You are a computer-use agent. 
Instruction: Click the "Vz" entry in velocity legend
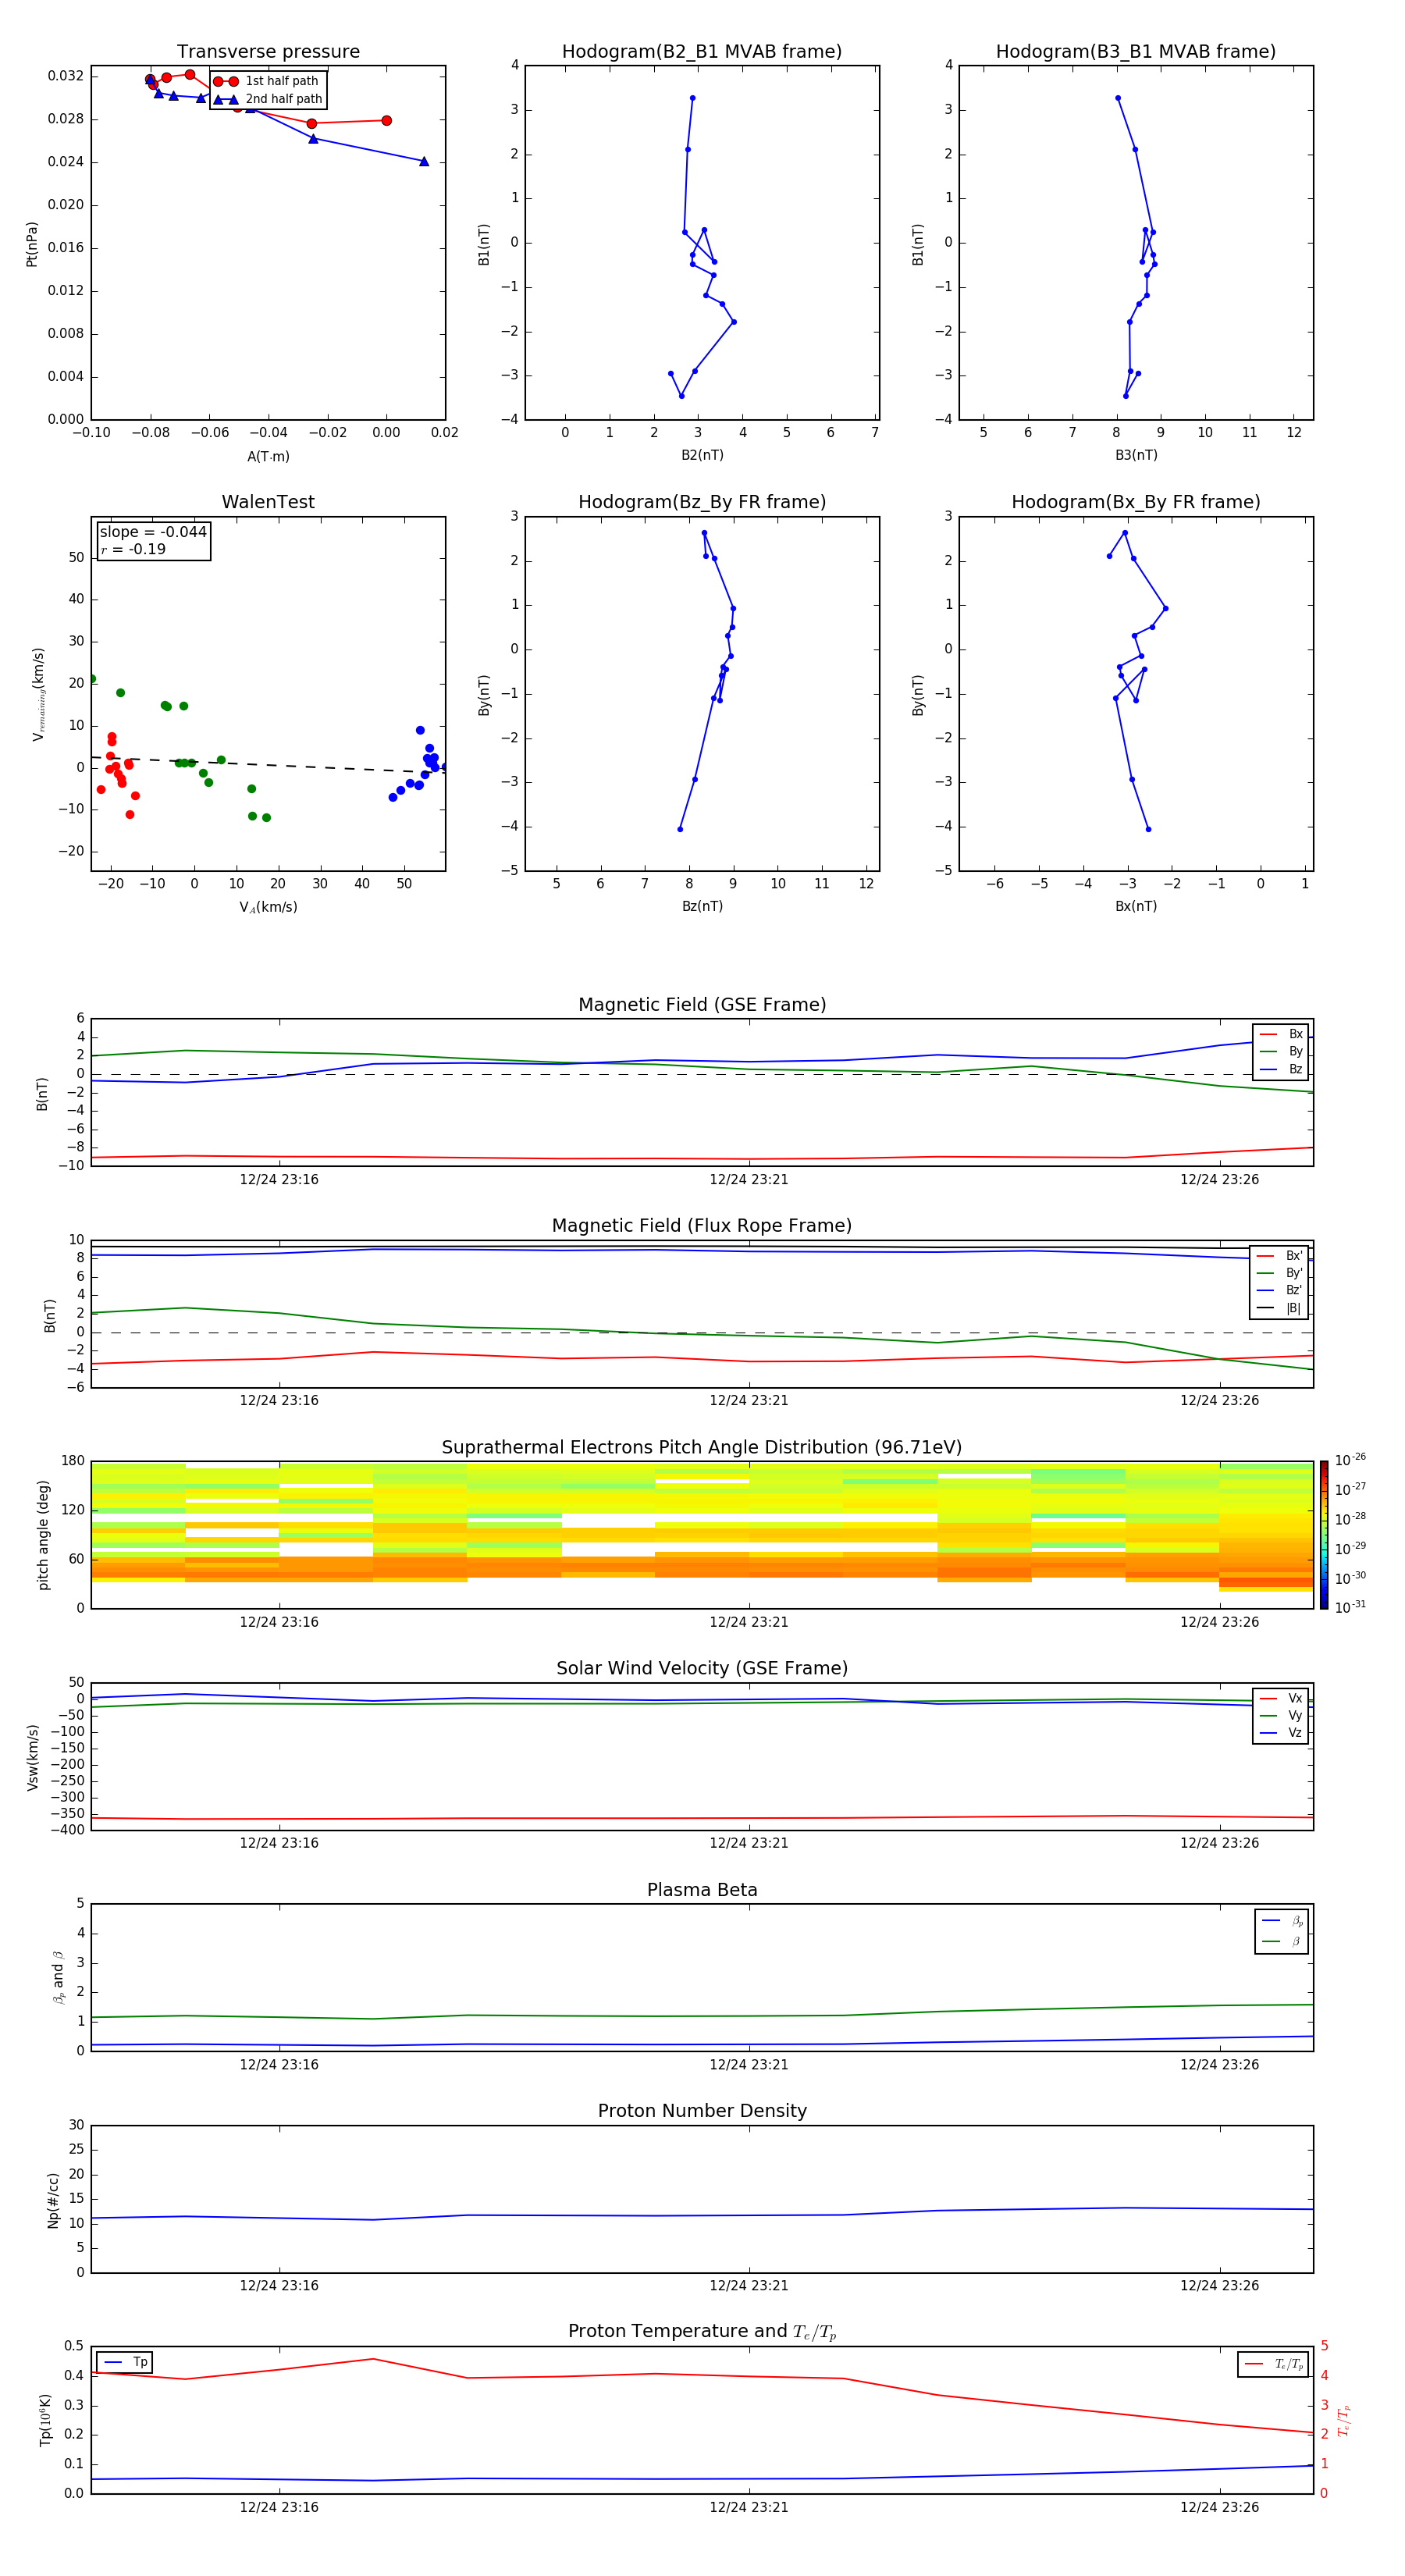(1282, 1733)
